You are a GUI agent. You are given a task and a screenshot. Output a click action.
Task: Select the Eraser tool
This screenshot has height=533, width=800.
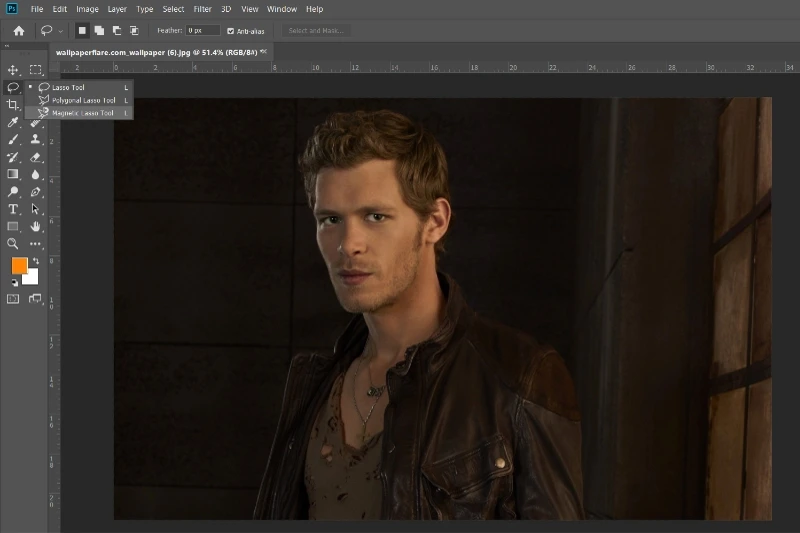pyautogui.click(x=35, y=157)
